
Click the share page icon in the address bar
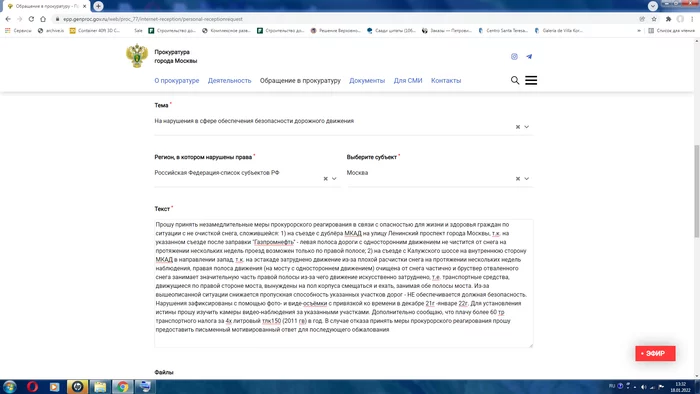pyautogui.click(x=642, y=19)
